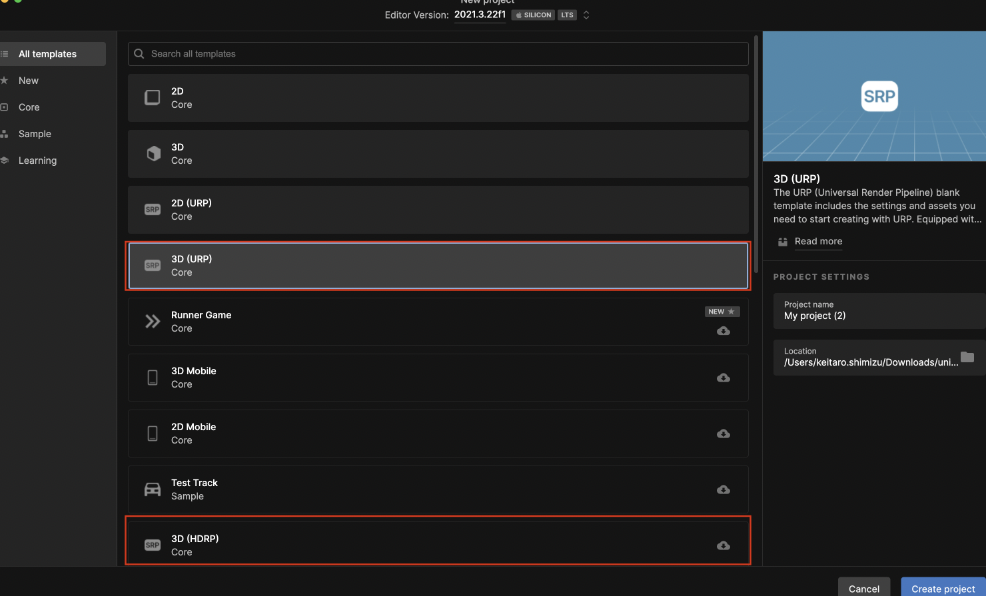986x596 pixels.
Task: Click the cloud download icon on 3D (HDRP)
Action: pyautogui.click(x=723, y=545)
